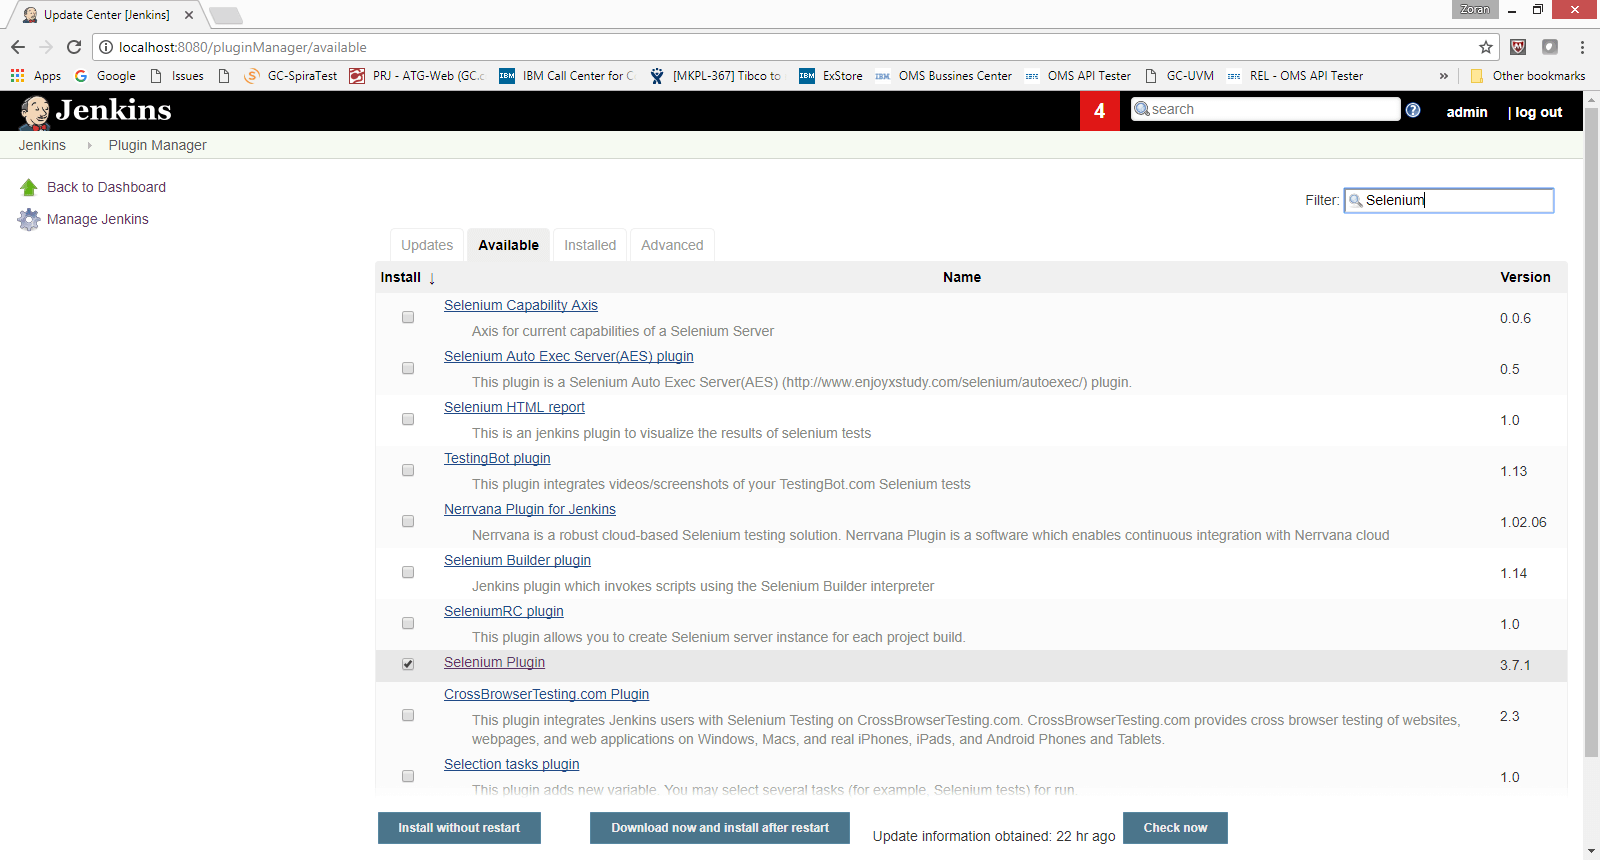Open the OMS API Tester bookmark

coord(1078,75)
